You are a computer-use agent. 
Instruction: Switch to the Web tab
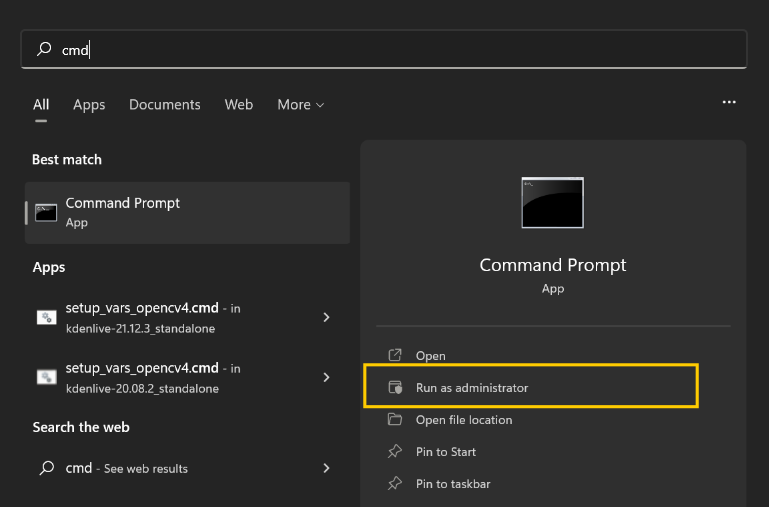(238, 104)
